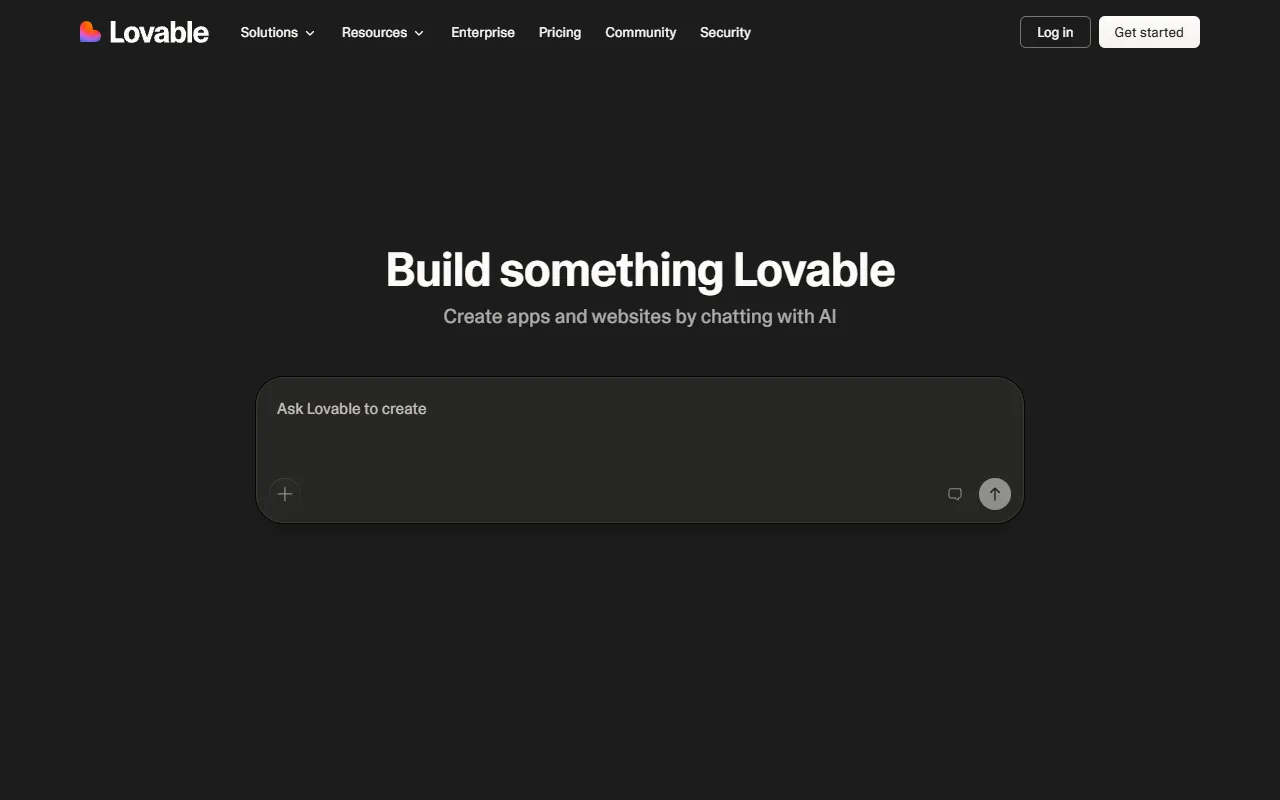Toggle the chat mode speech bubble icon
The height and width of the screenshot is (800, 1280).
coord(955,494)
